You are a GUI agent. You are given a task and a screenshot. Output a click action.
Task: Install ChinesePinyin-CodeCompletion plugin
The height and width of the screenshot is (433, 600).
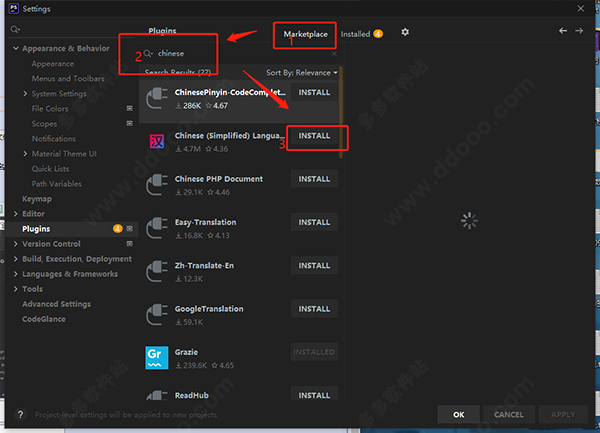click(314, 93)
